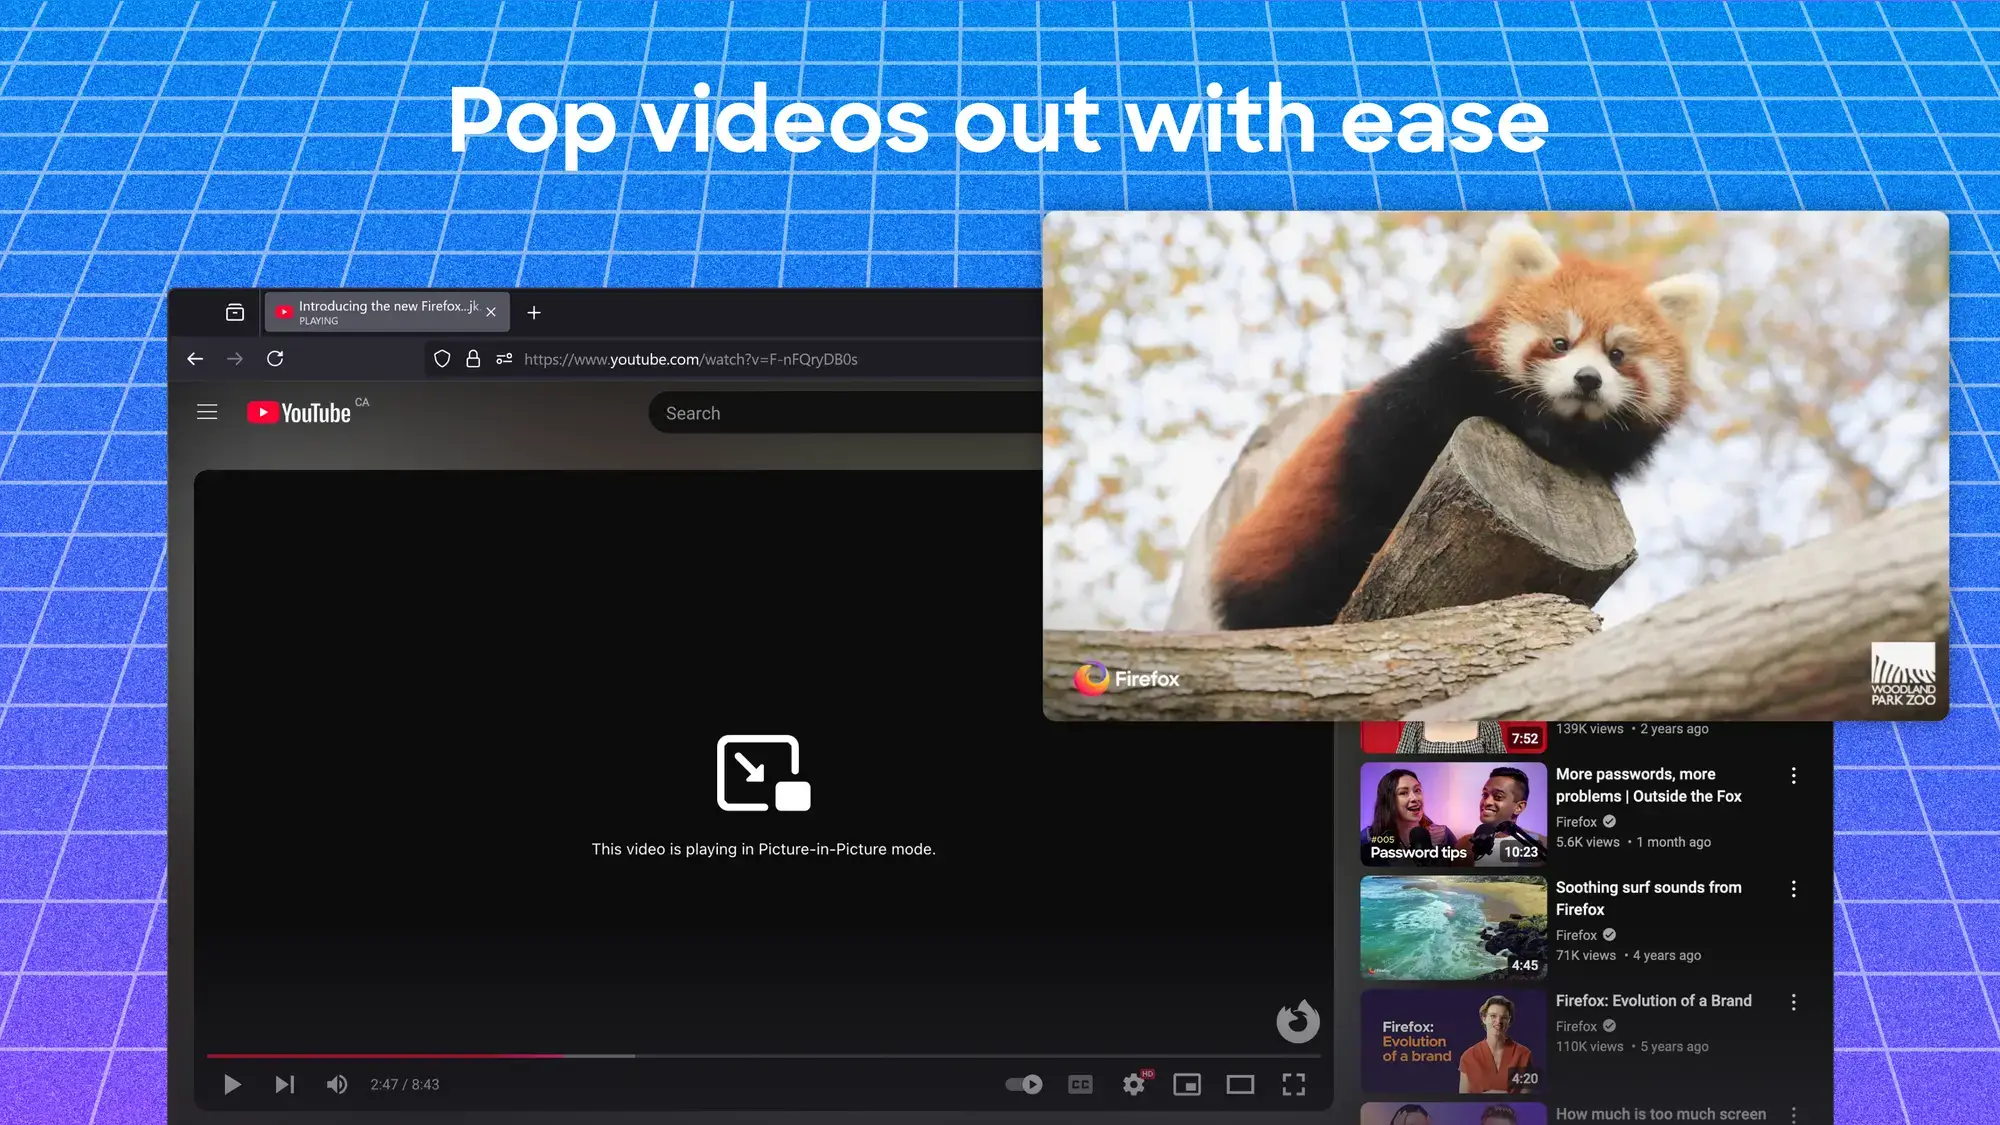The width and height of the screenshot is (2000, 1125).
Task: Open a new browser tab
Action: [534, 312]
